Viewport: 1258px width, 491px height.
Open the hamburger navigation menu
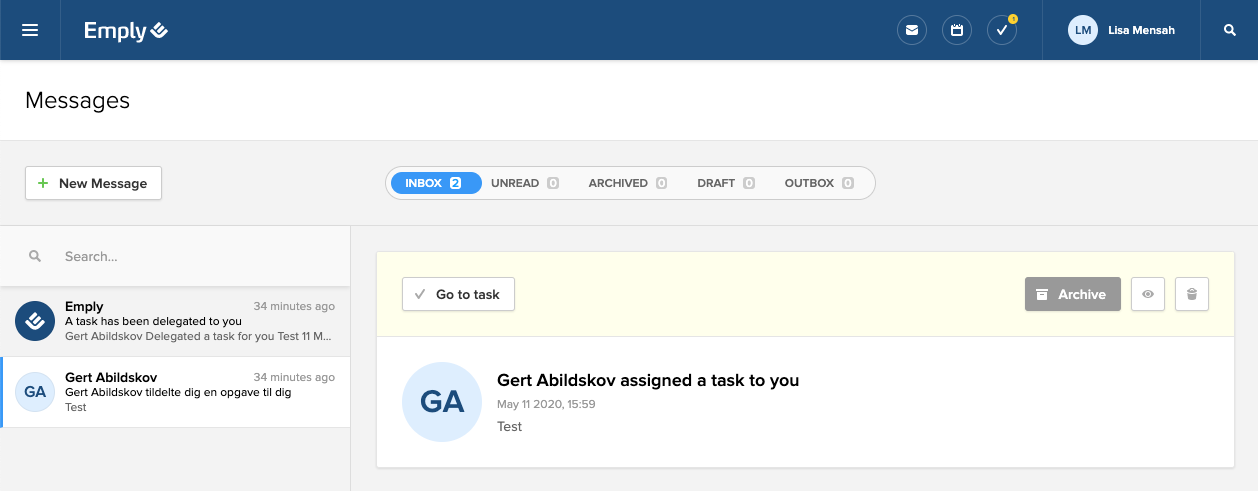coord(30,30)
